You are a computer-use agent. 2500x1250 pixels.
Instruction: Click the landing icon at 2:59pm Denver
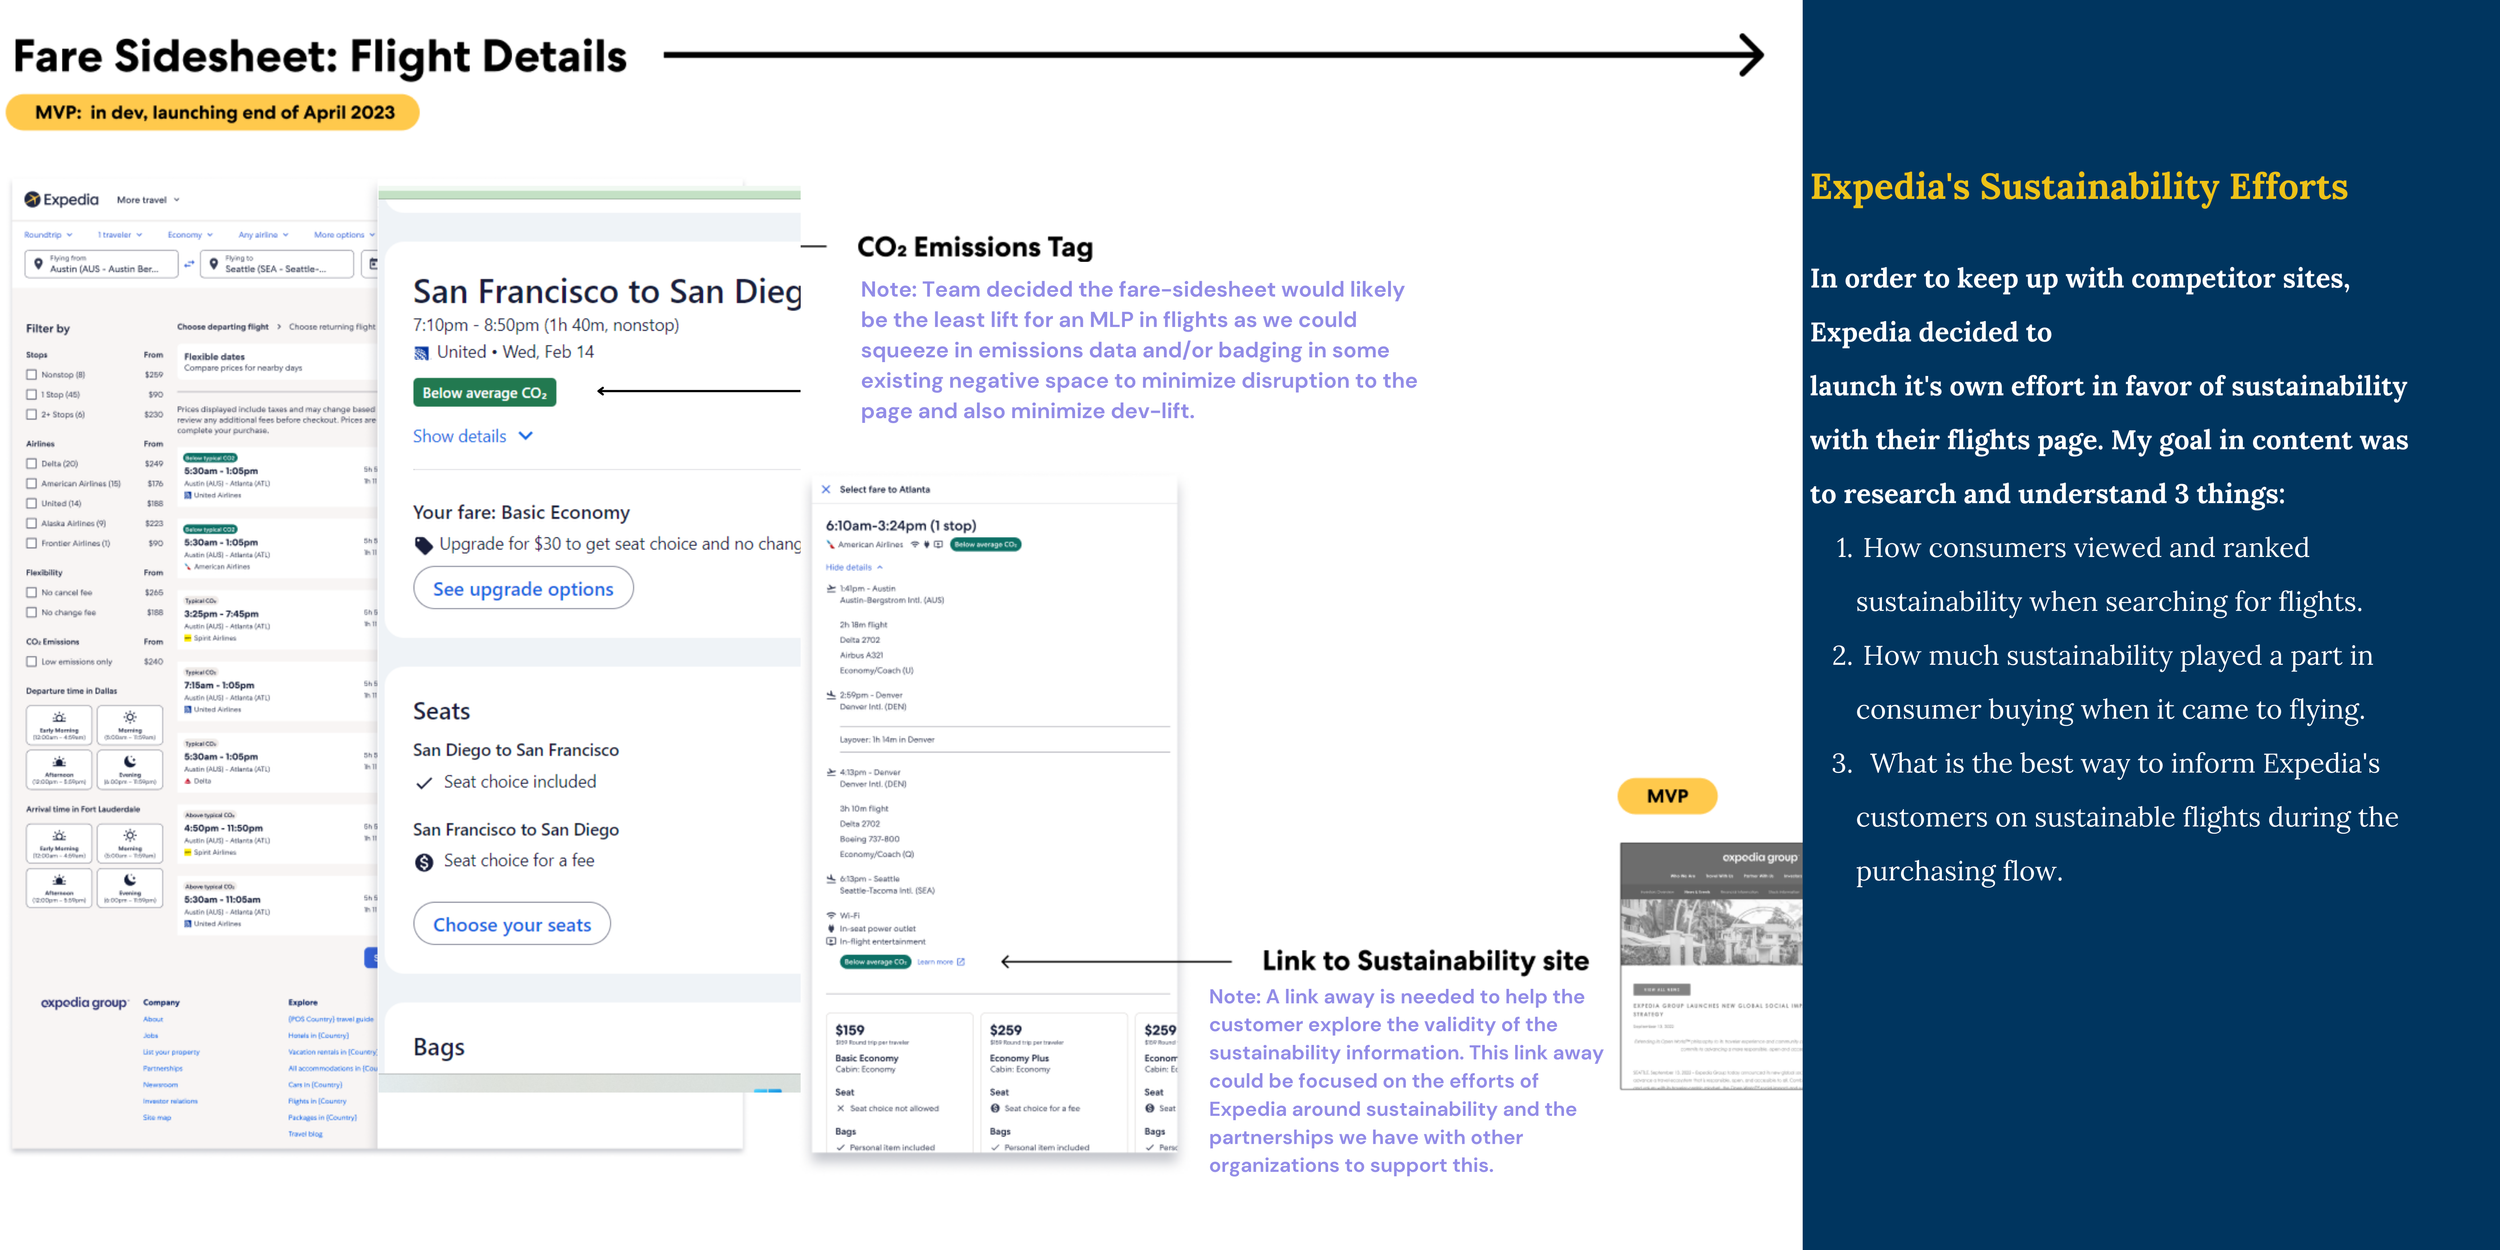831,695
